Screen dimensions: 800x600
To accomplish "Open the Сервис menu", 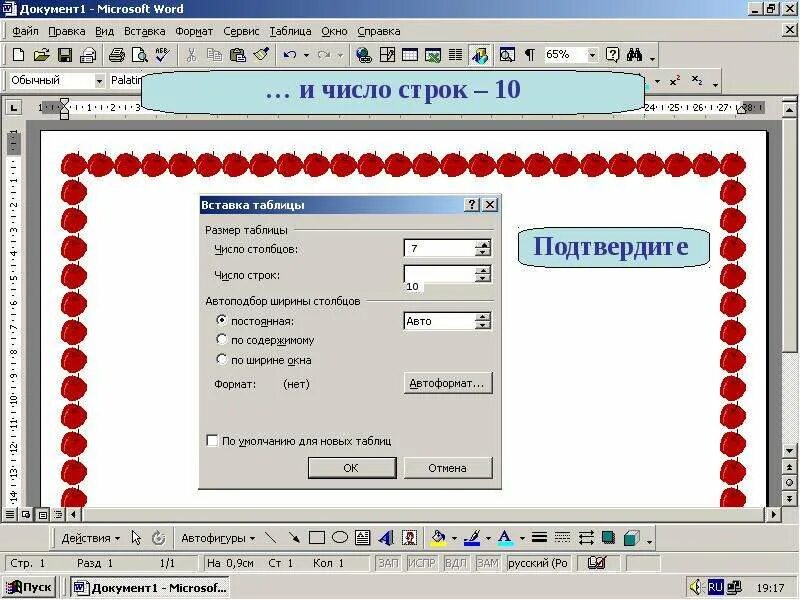I will tap(241, 31).
